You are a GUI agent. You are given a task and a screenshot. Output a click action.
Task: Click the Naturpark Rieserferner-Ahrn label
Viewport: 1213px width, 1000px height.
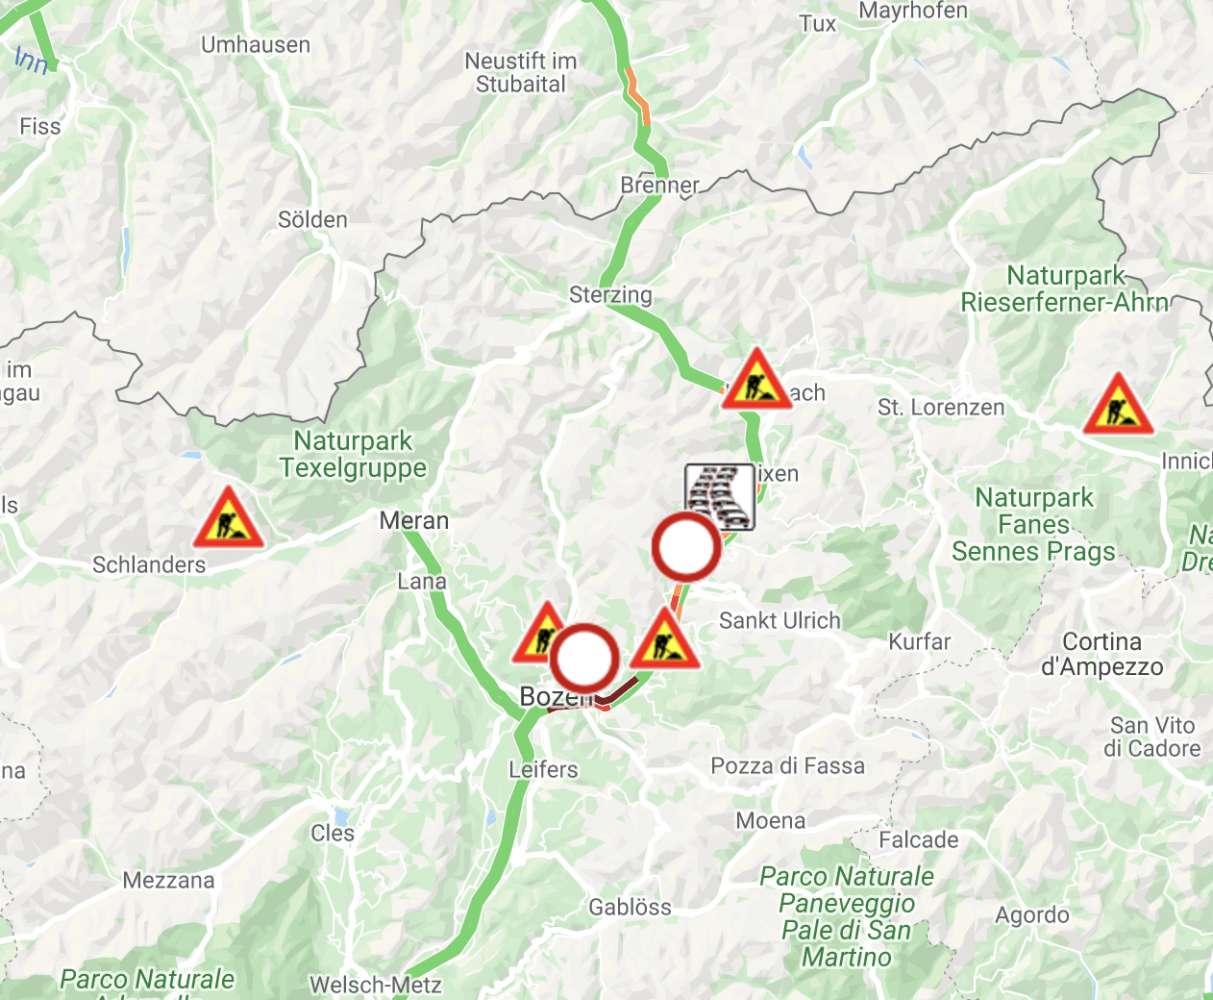point(1065,289)
